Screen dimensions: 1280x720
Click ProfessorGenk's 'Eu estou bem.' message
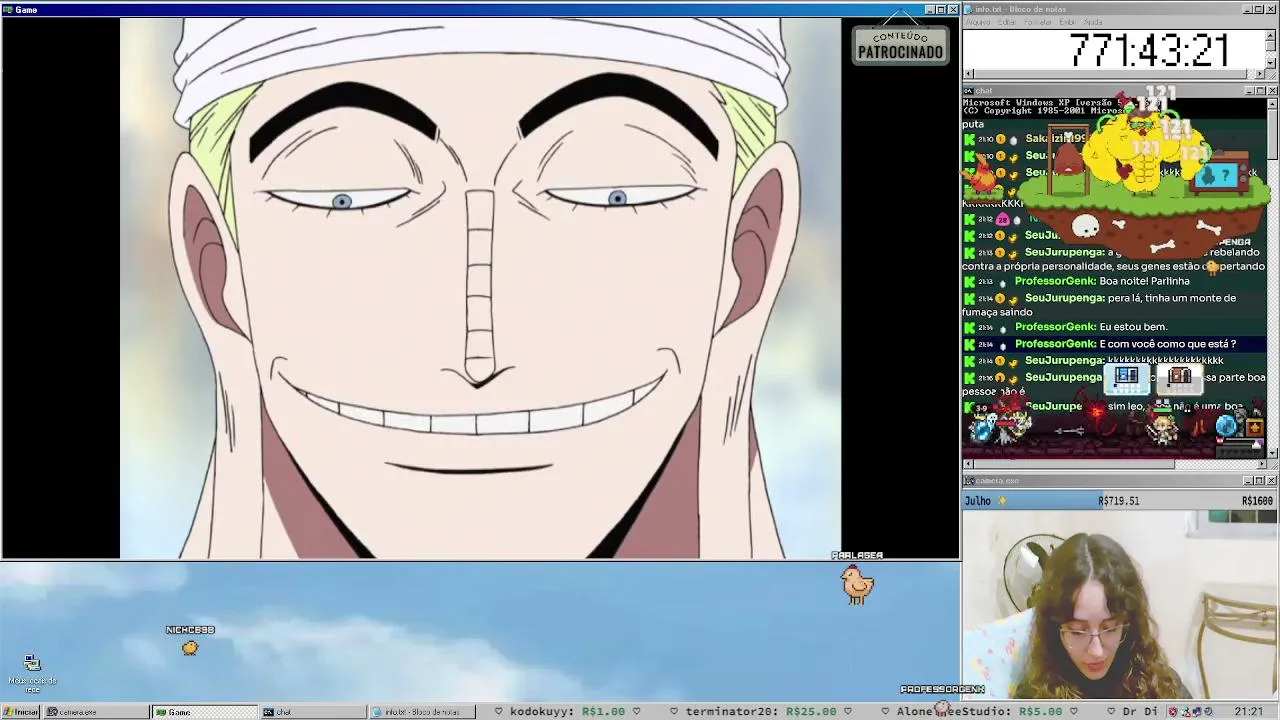[1091, 327]
